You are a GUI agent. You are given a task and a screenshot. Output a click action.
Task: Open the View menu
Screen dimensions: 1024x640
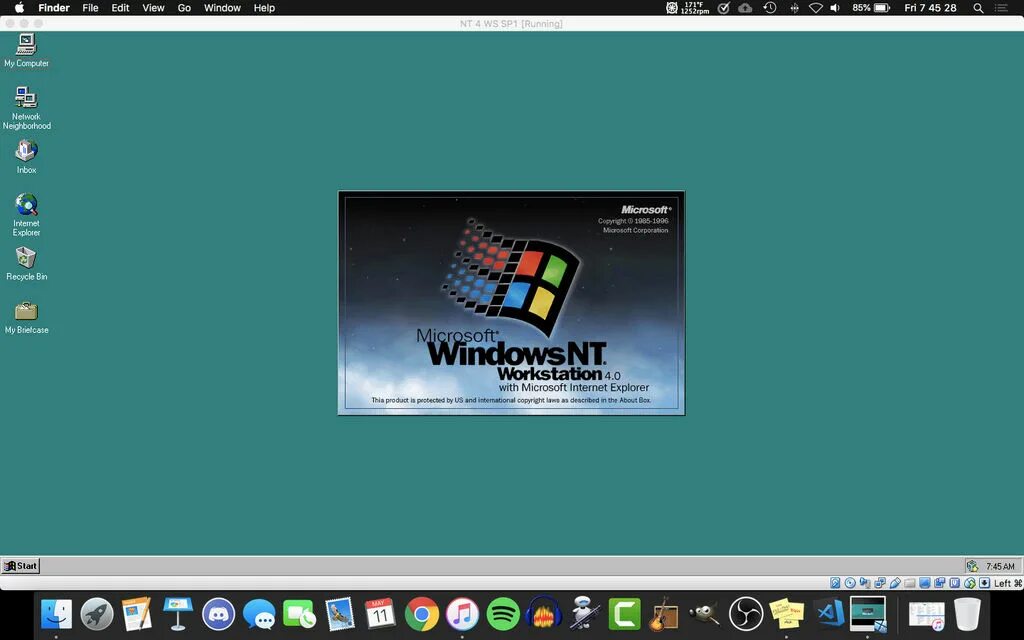click(x=153, y=8)
